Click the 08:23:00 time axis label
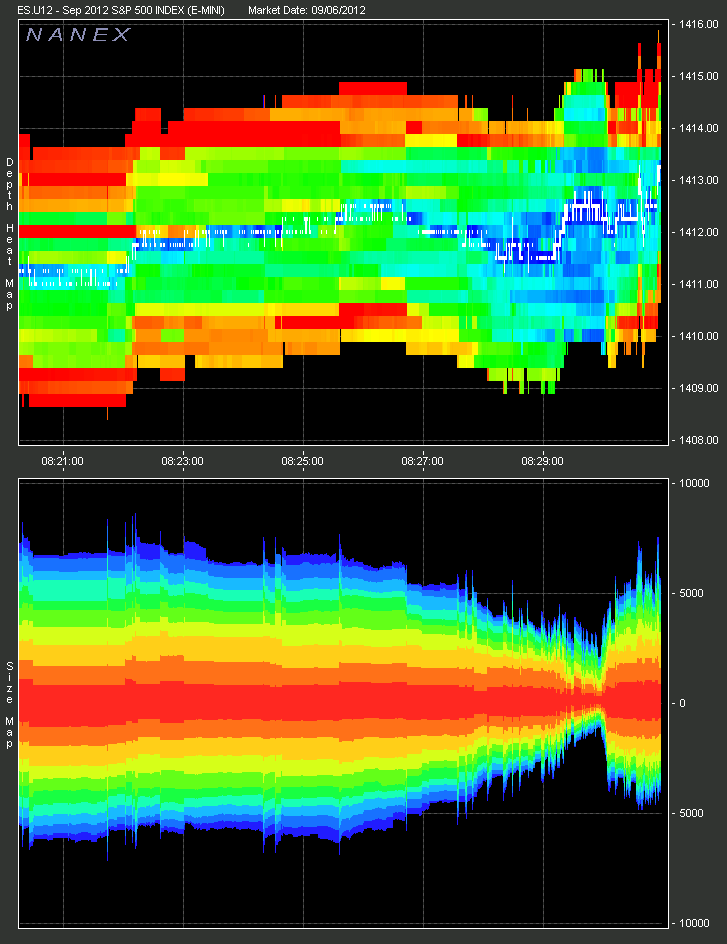The height and width of the screenshot is (944, 727). [182, 461]
